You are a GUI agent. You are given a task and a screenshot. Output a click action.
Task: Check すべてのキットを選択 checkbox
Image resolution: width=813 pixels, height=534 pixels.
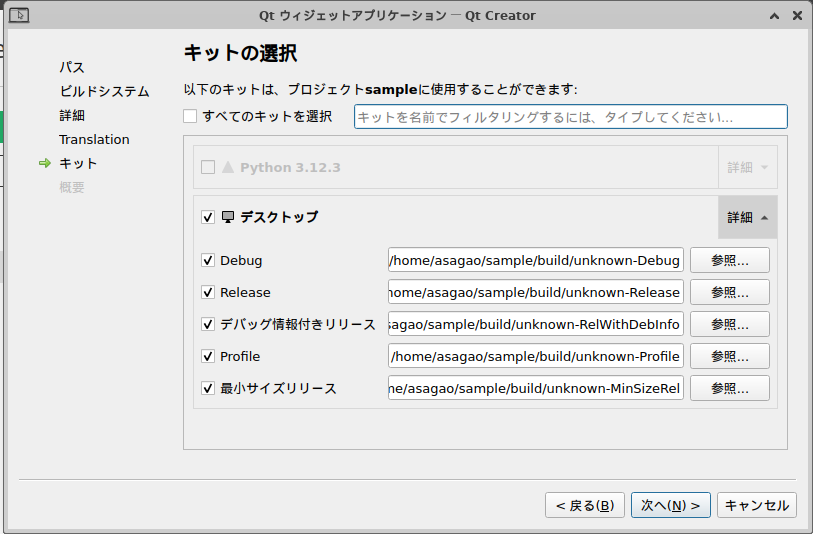pos(190,116)
